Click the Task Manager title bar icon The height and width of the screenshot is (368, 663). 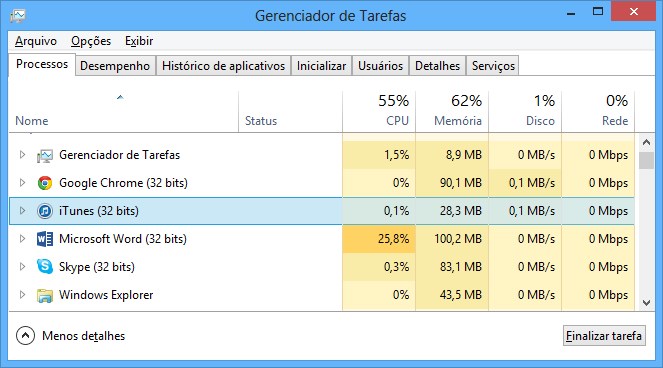coord(18,16)
